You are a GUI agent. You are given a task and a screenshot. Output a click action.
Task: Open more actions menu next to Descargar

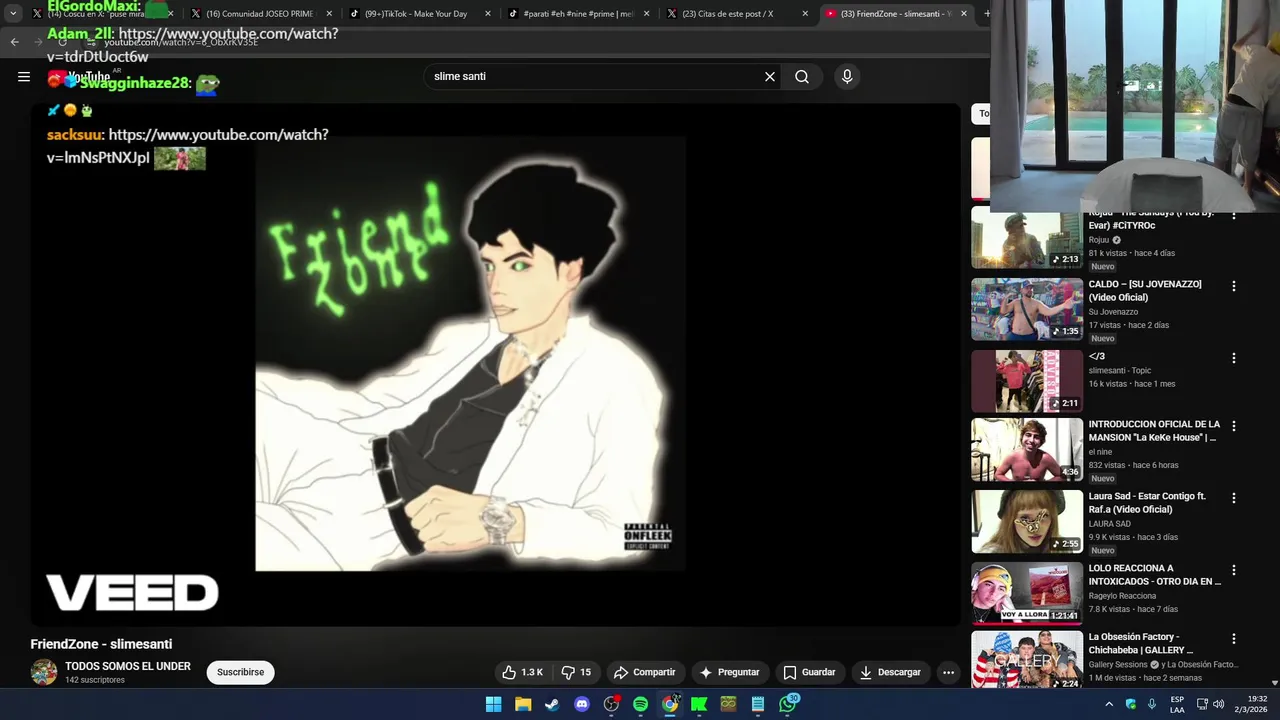point(948,672)
